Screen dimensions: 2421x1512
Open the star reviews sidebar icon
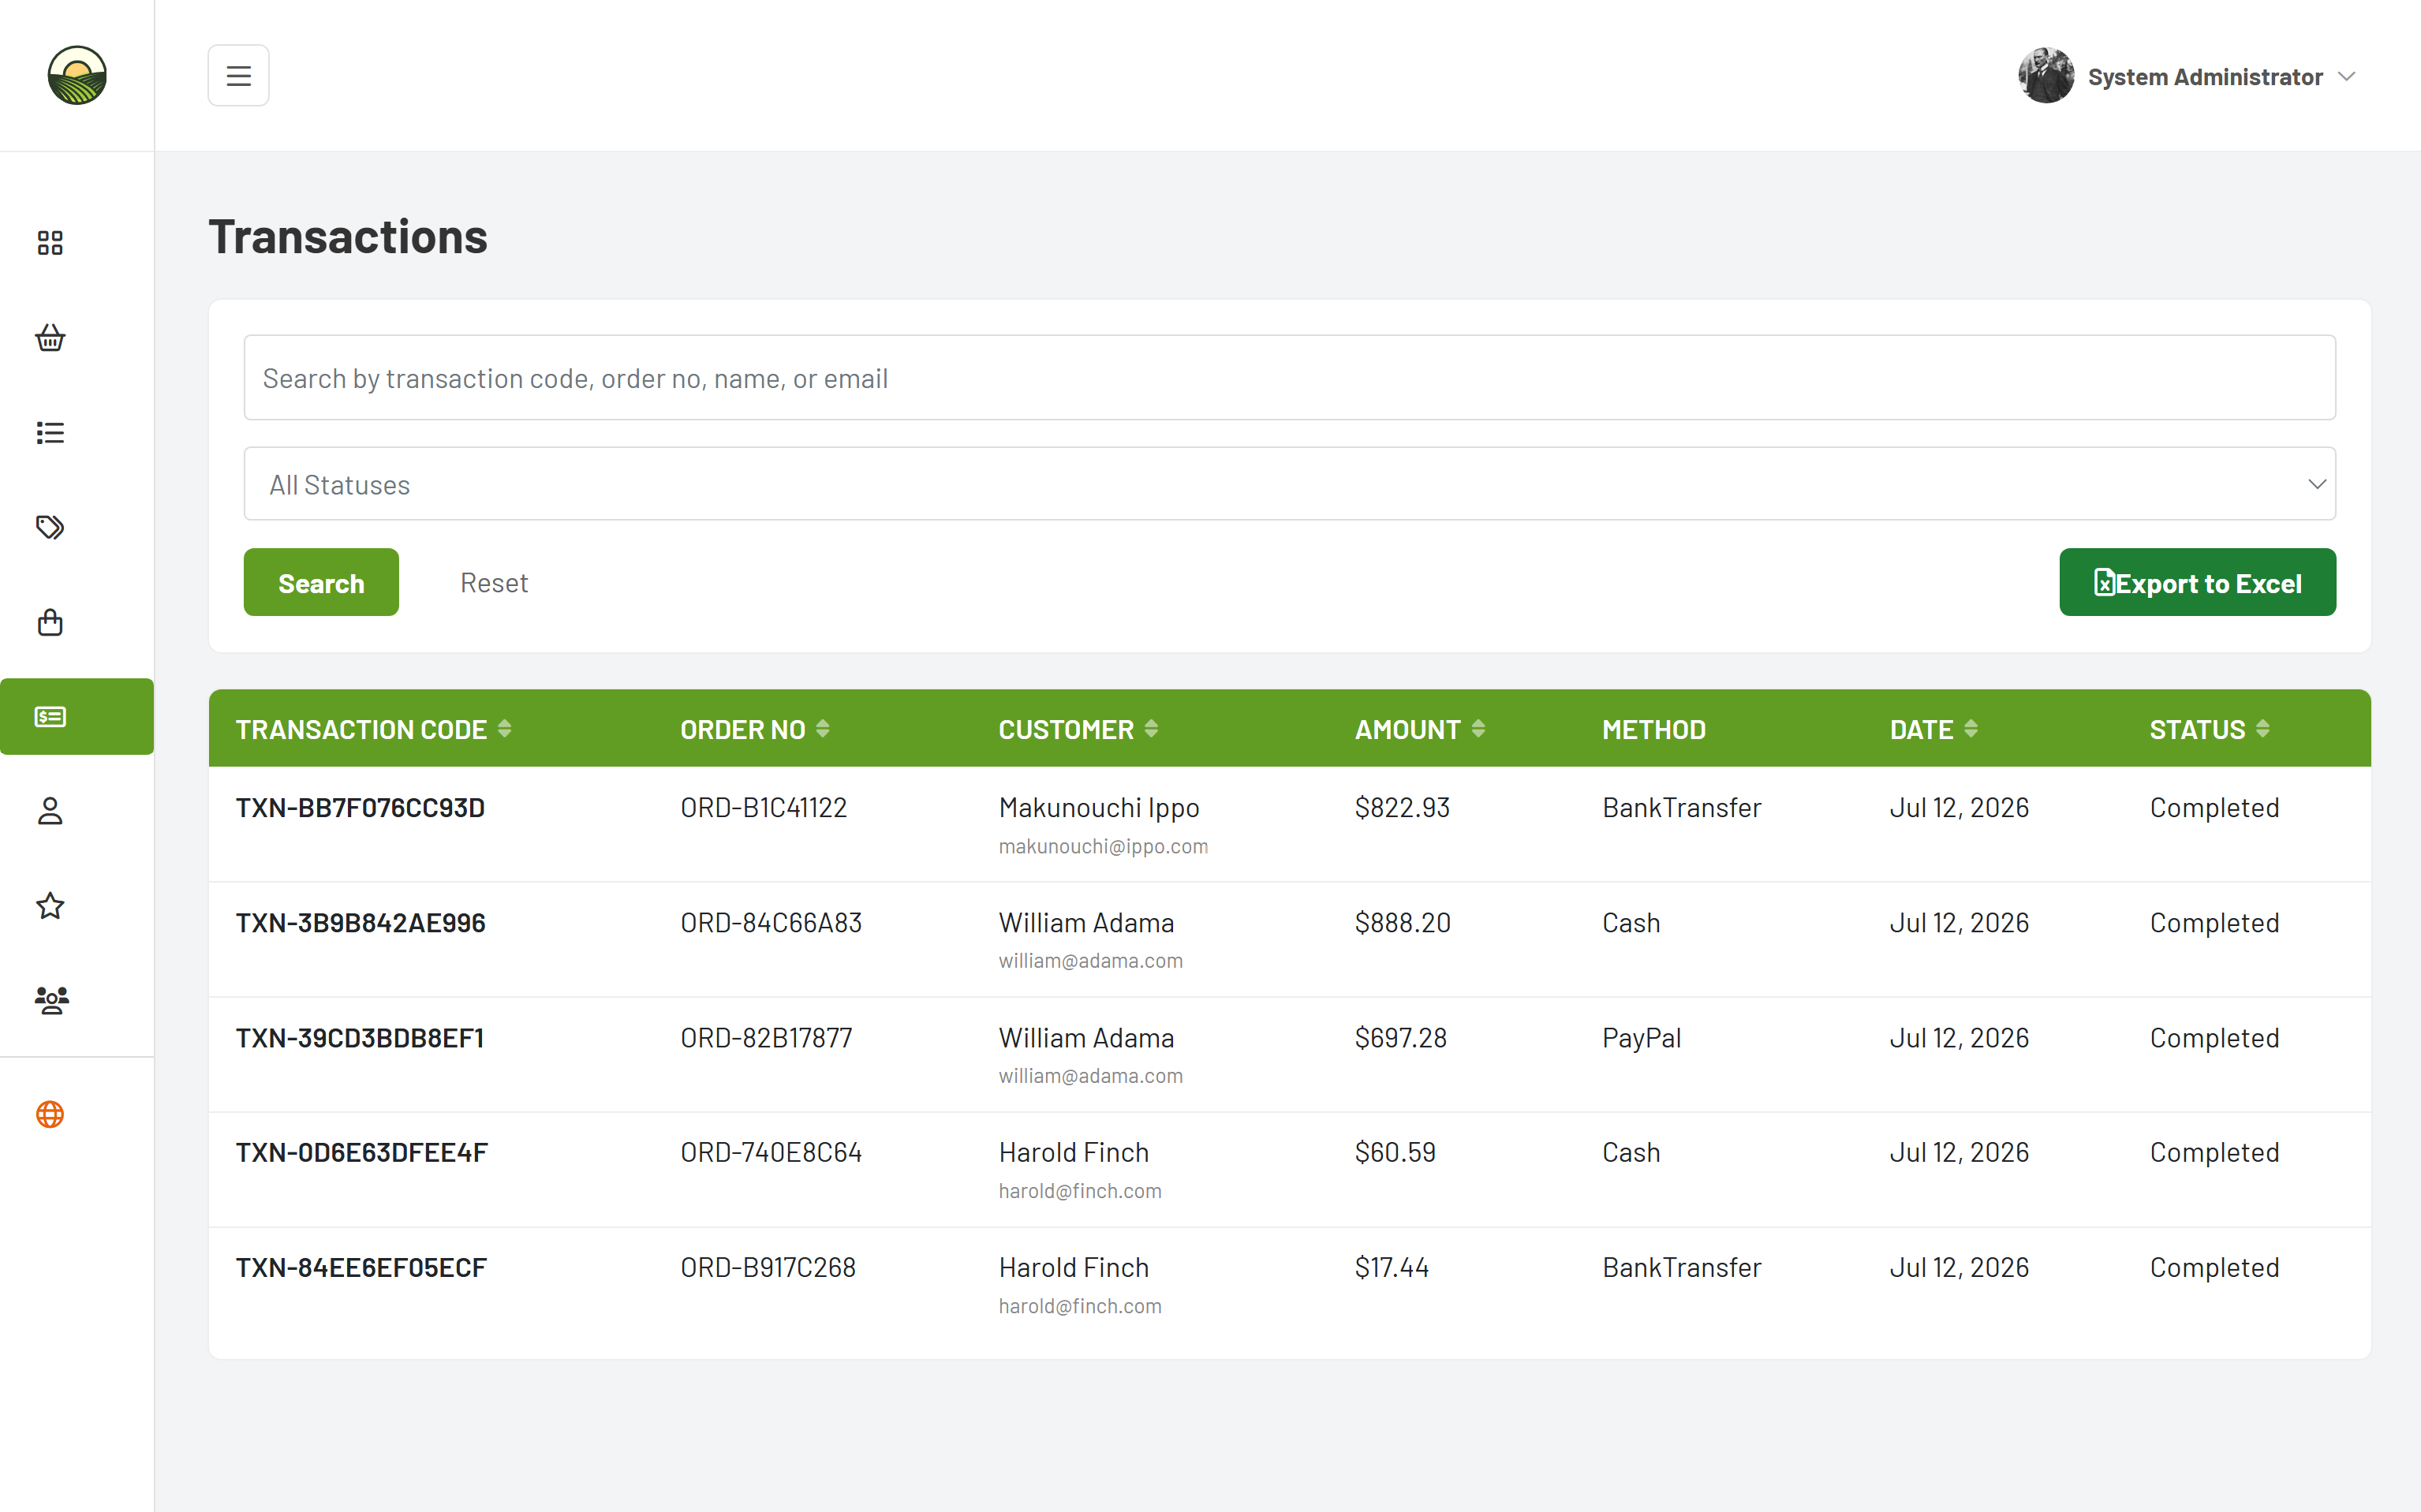[x=50, y=906]
